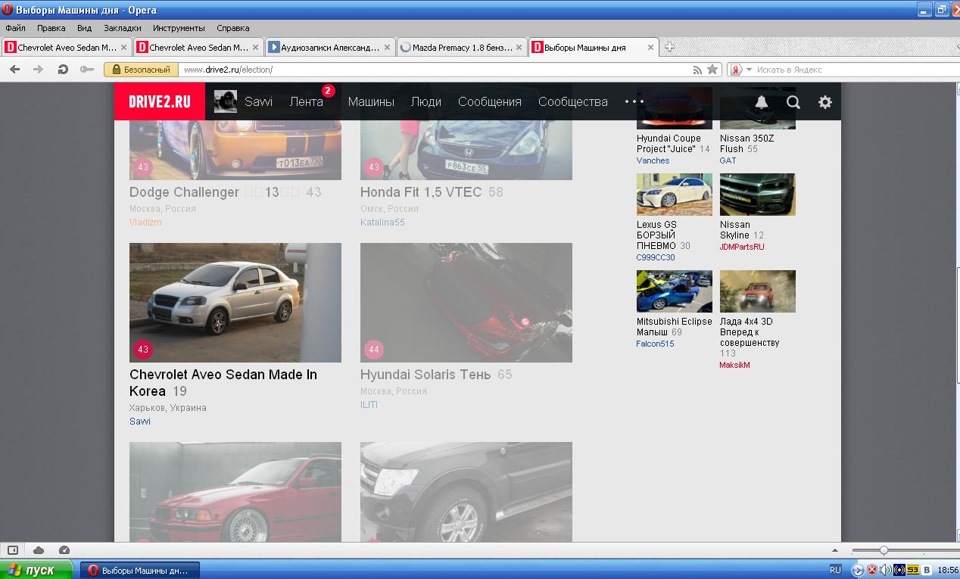
Task: Open Люди section in header
Action: pyautogui.click(x=426, y=102)
